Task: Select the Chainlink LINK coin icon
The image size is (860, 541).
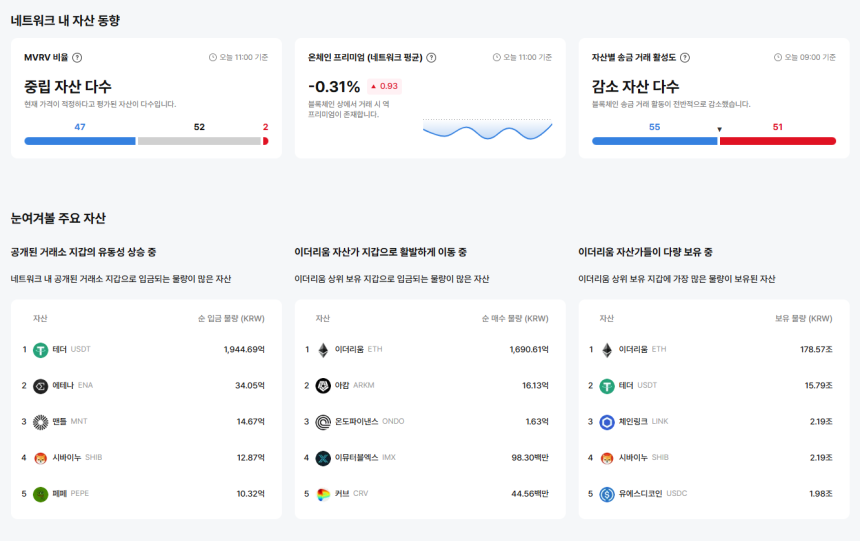Action: pos(607,422)
